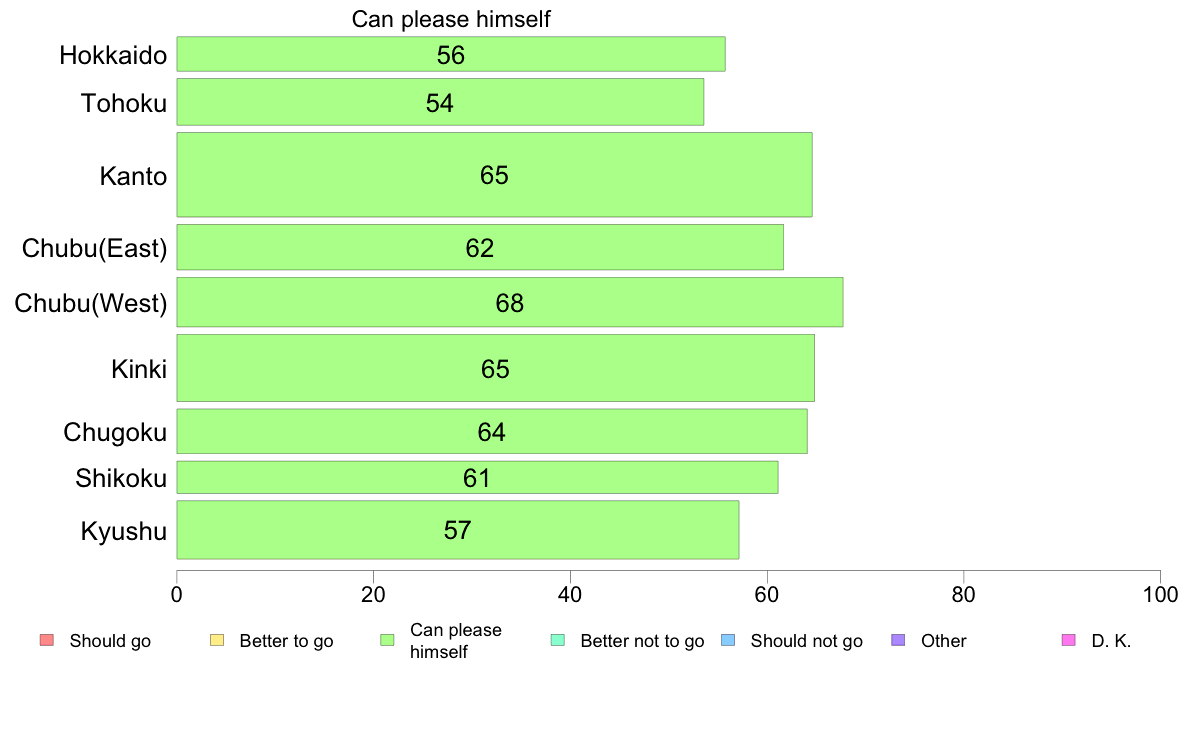Select the Hokkaido bar showing 56
Screen dimensions: 1188x736
[451, 54]
